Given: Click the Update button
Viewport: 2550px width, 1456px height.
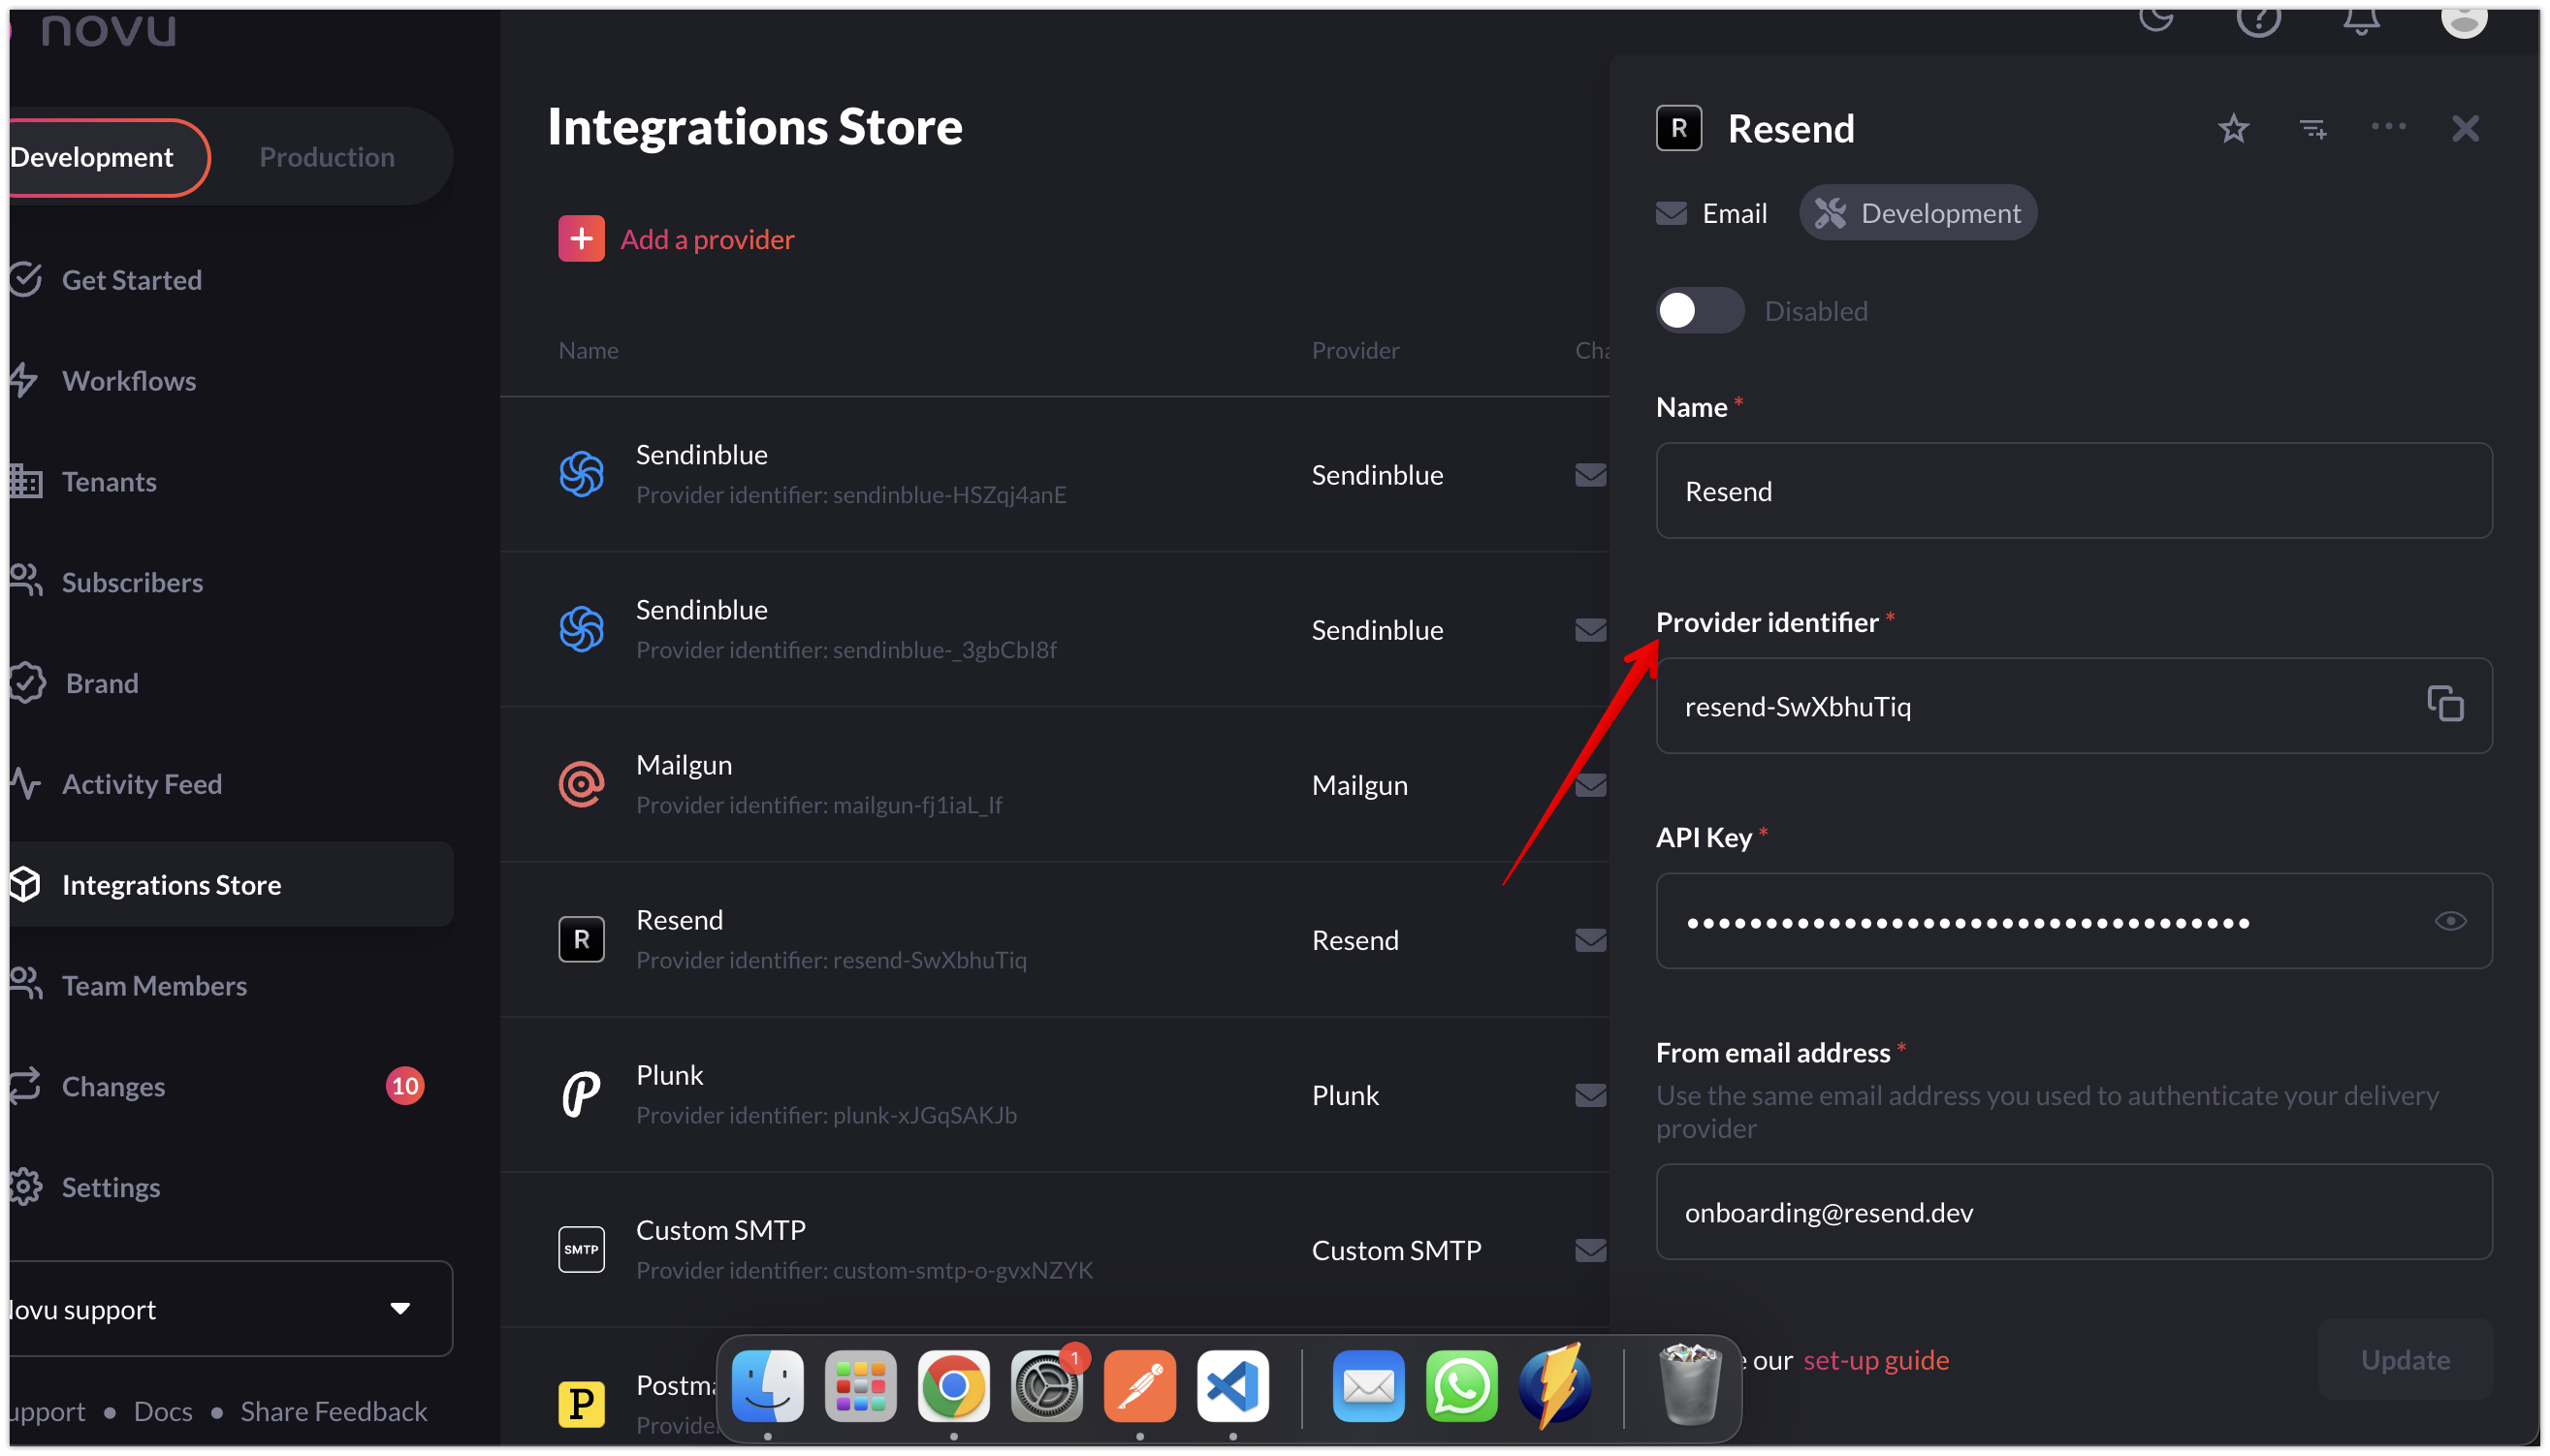Looking at the screenshot, I should [x=2405, y=1359].
